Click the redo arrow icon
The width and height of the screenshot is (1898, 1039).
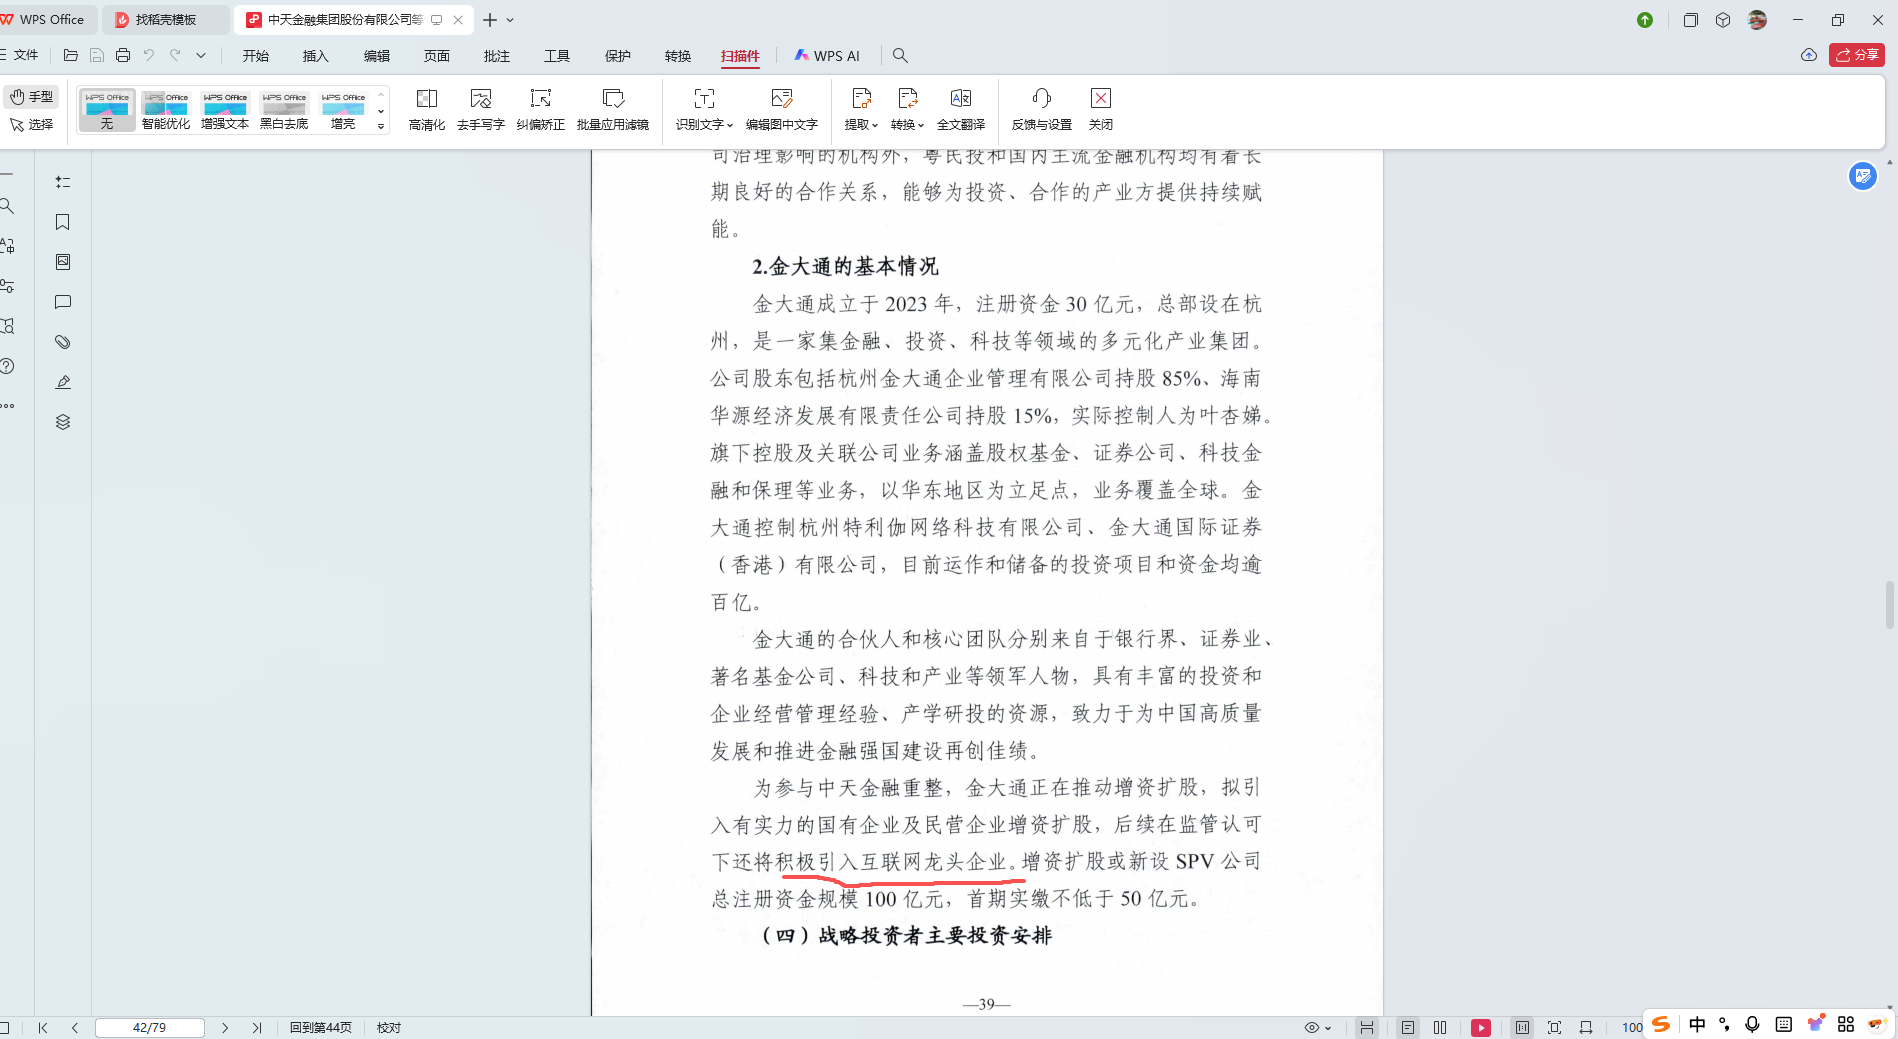175,56
